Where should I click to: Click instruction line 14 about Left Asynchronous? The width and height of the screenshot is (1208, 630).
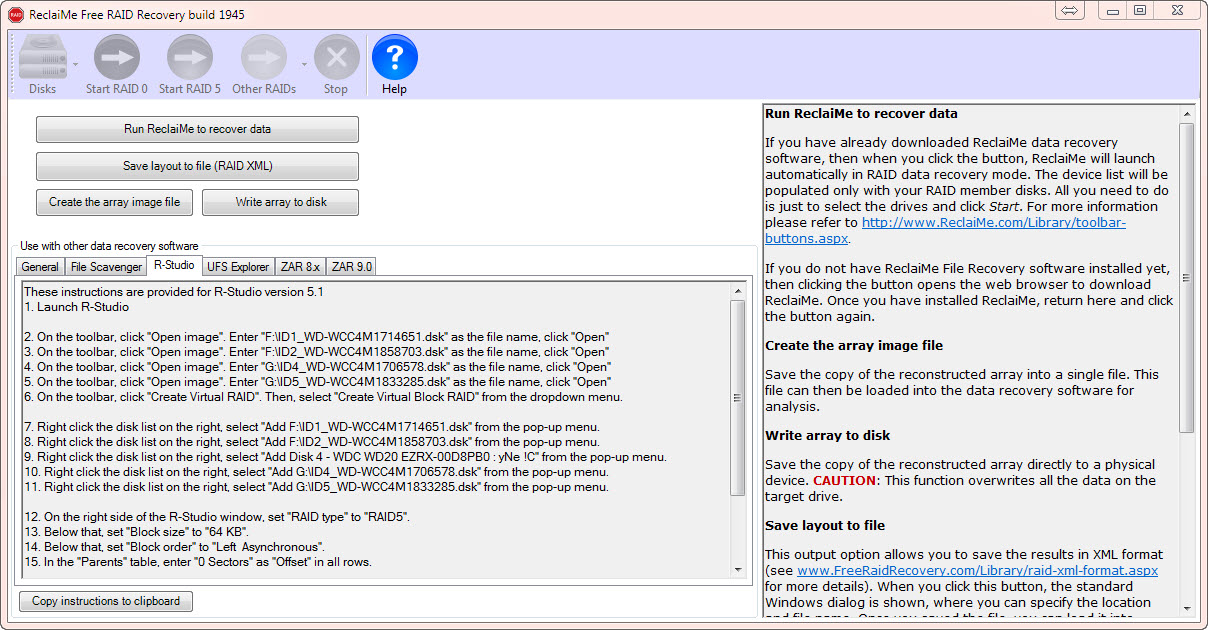click(175, 547)
